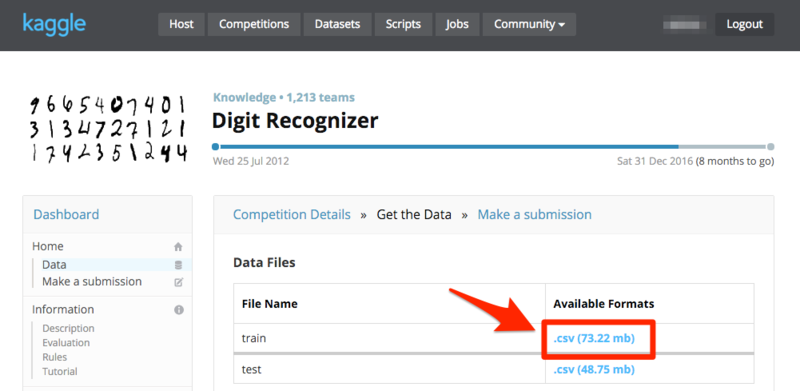Open Rules in the sidebar
Image resolution: width=800 pixels, height=391 pixels.
(x=55, y=357)
